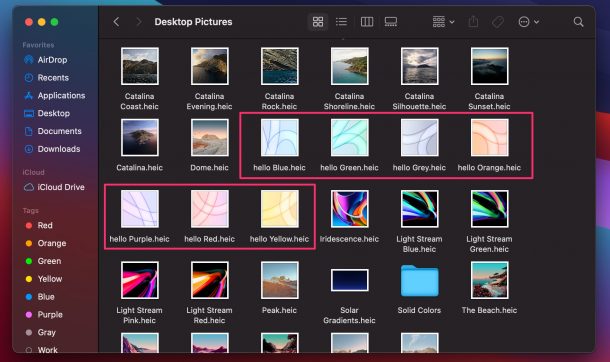The height and width of the screenshot is (362, 610).
Task: Select the Catalina Sunset.heic thumbnail
Action: click(489, 66)
